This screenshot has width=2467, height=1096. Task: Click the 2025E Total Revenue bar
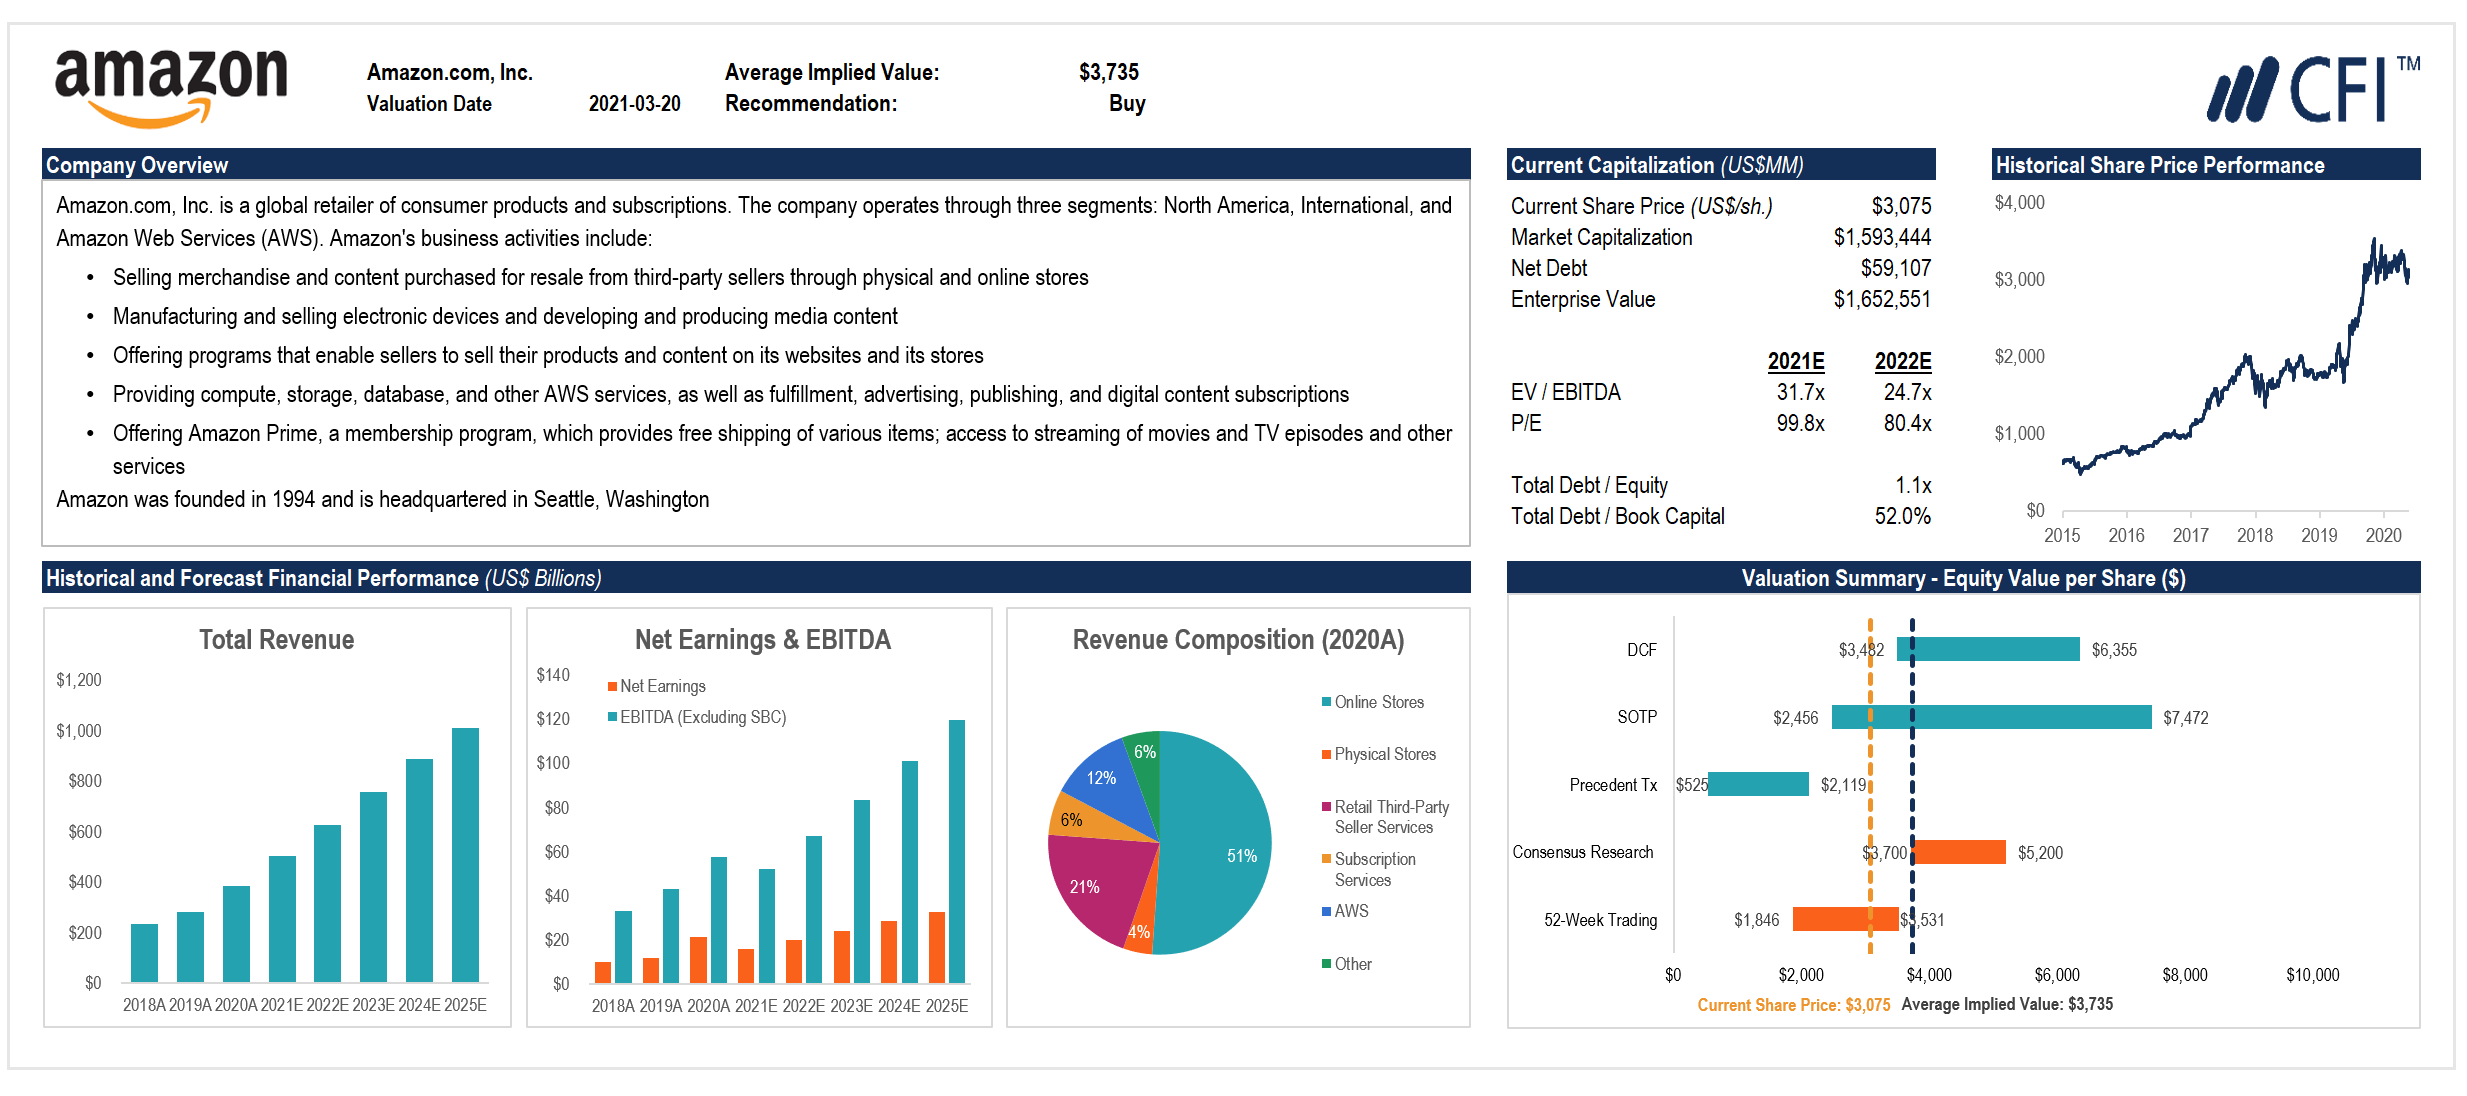tap(465, 855)
